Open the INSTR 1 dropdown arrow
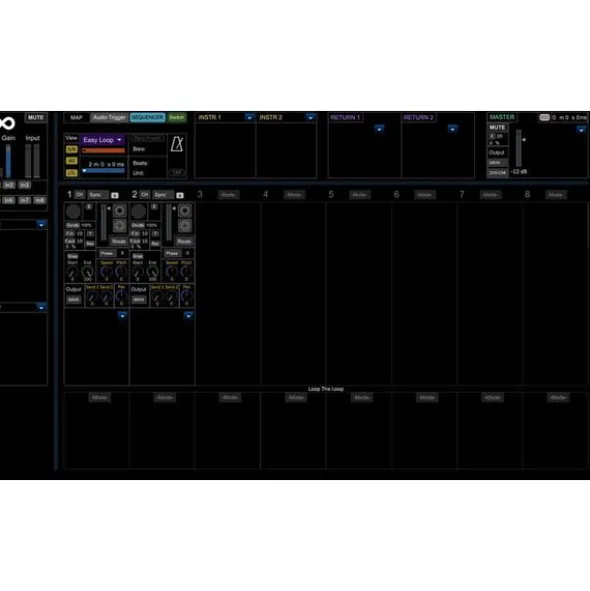Viewport: 590px width, 591px height. tap(249, 118)
